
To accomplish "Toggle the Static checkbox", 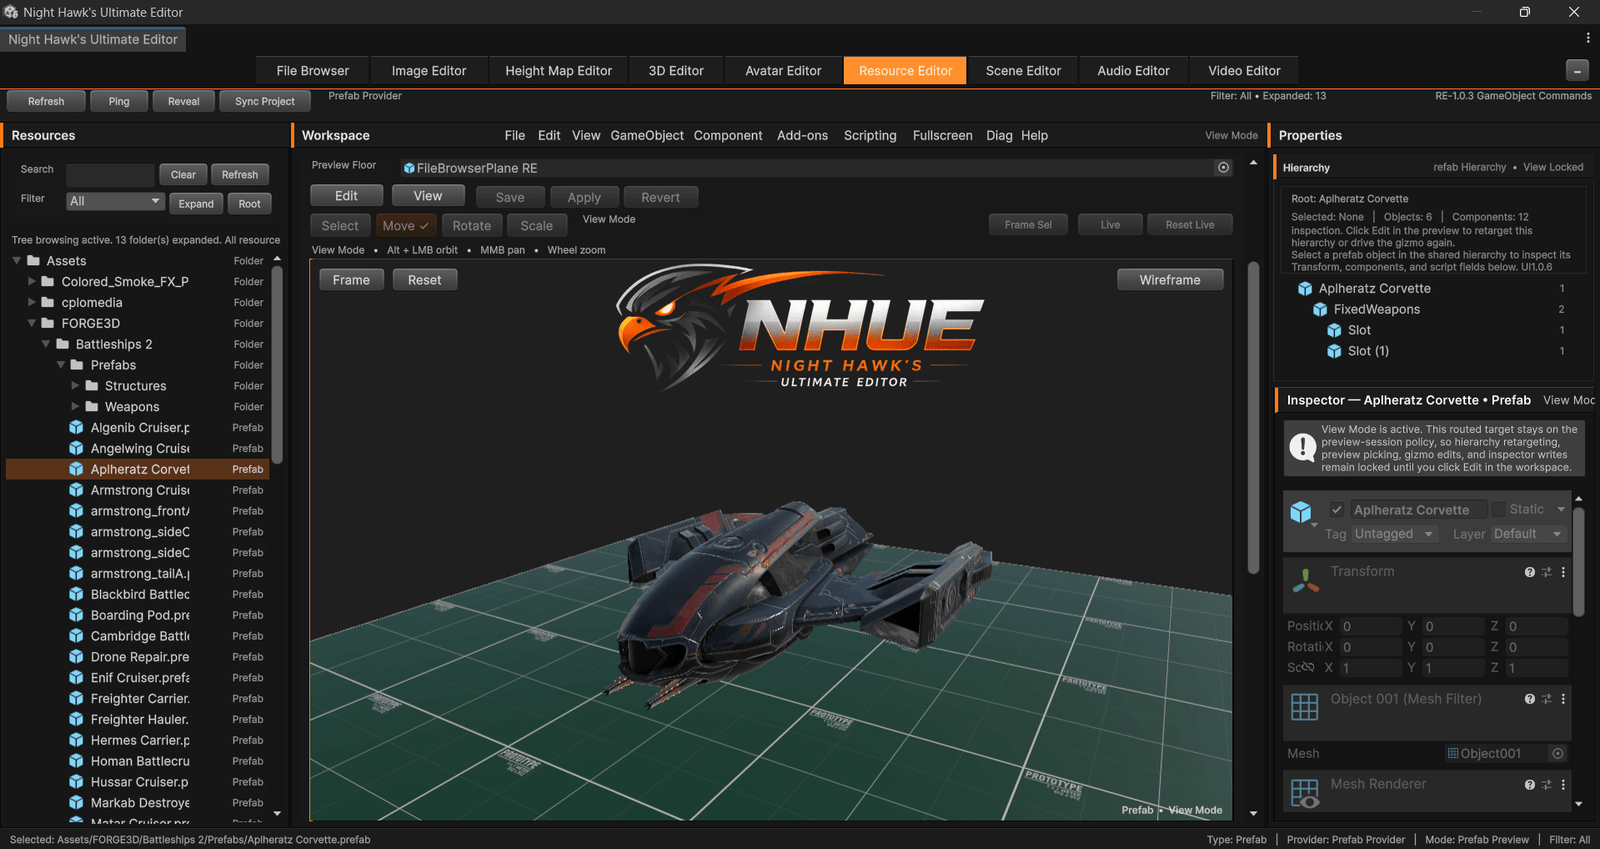I will [x=1498, y=510].
